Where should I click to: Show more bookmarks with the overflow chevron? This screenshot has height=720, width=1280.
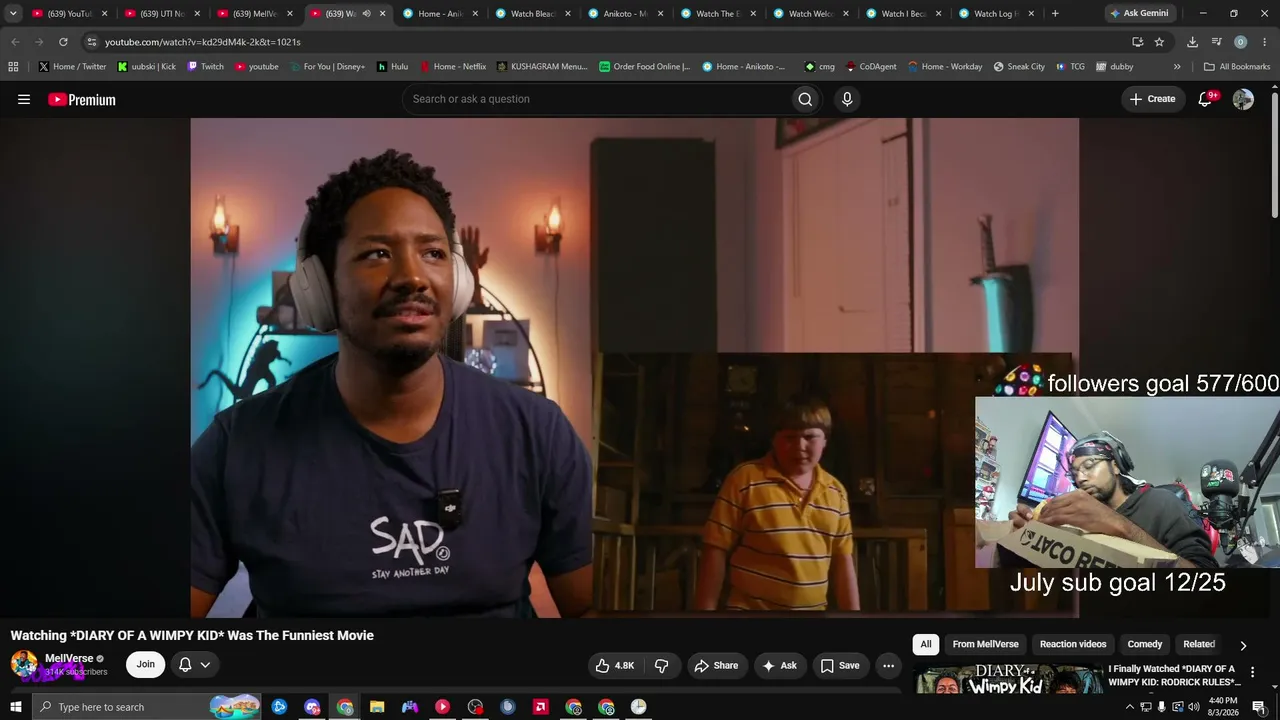pyautogui.click(x=1177, y=67)
